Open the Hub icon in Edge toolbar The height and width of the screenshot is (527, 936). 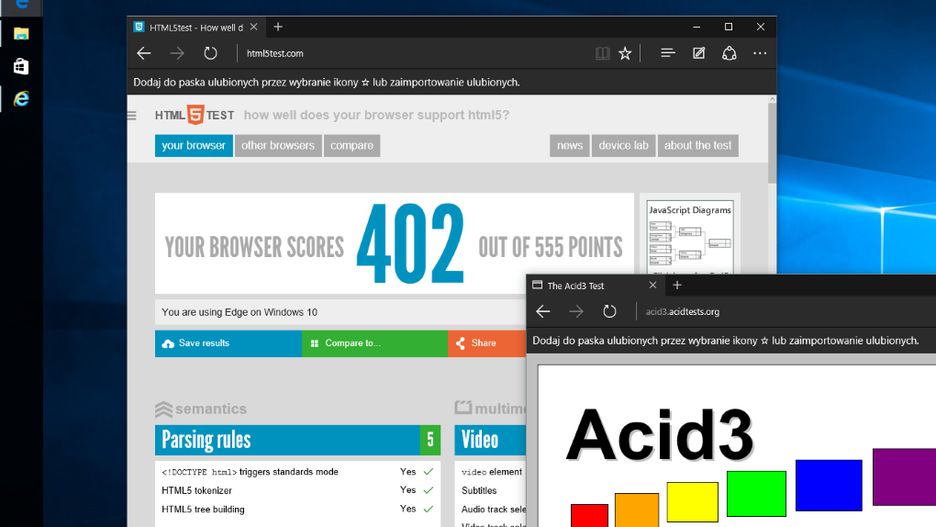tap(668, 53)
